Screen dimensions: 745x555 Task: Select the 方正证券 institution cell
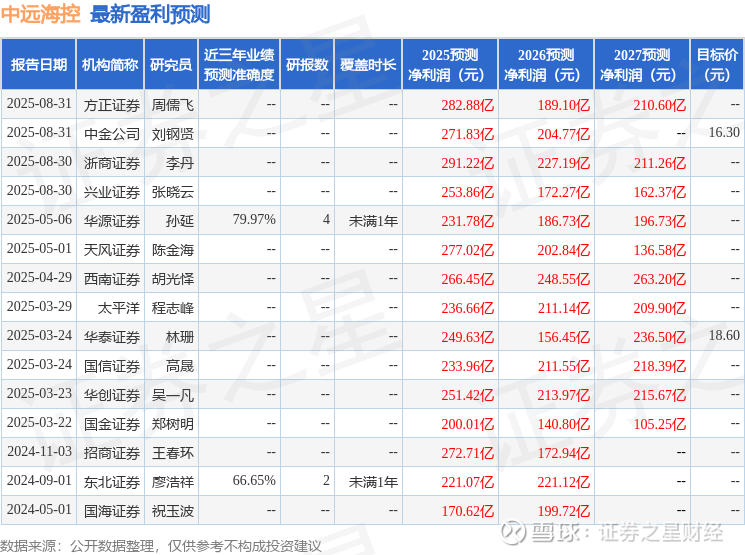112,105
